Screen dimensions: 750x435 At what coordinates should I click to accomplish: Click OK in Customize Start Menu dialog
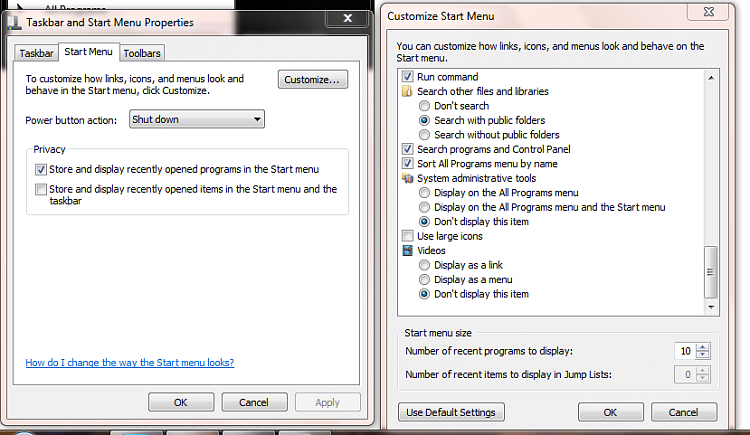(610, 412)
